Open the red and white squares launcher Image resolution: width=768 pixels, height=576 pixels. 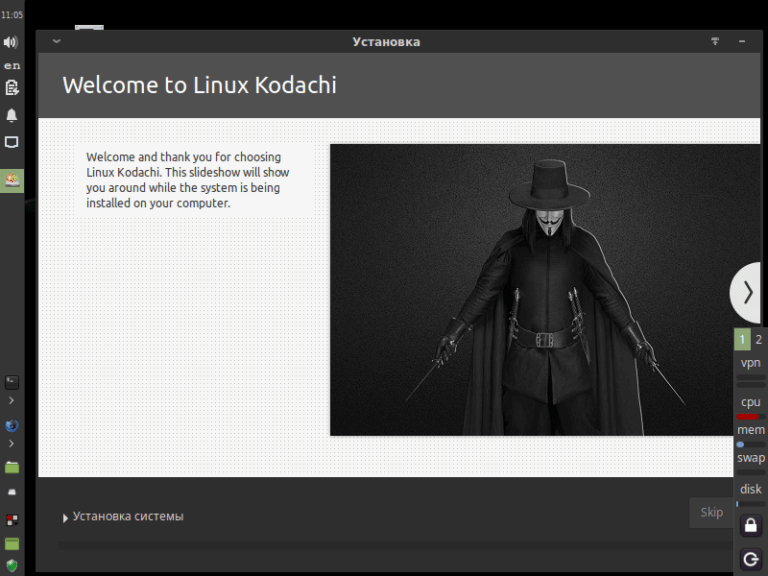(x=12, y=520)
